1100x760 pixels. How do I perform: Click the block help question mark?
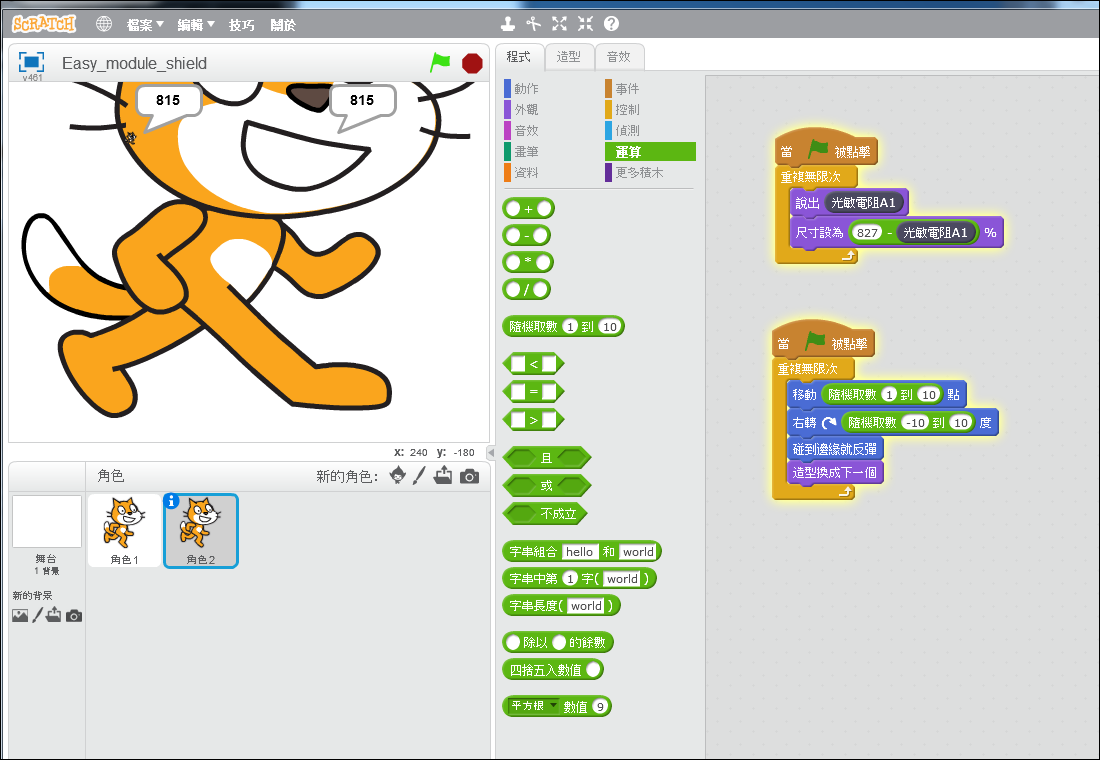(x=611, y=24)
